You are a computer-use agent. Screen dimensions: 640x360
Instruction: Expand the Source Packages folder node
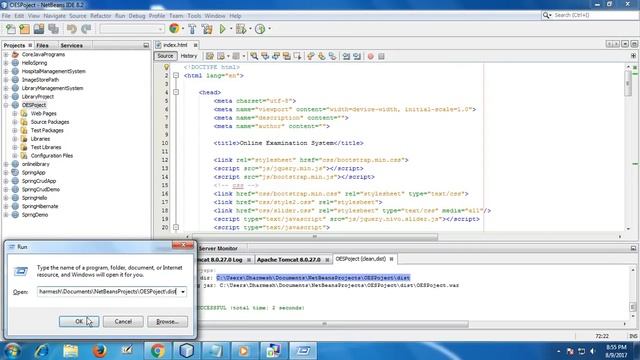(15, 122)
